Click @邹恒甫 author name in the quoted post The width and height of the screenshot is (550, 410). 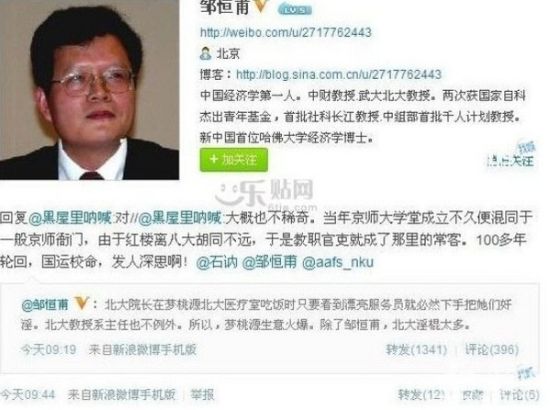pyautogui.click(x=45, y=304)
